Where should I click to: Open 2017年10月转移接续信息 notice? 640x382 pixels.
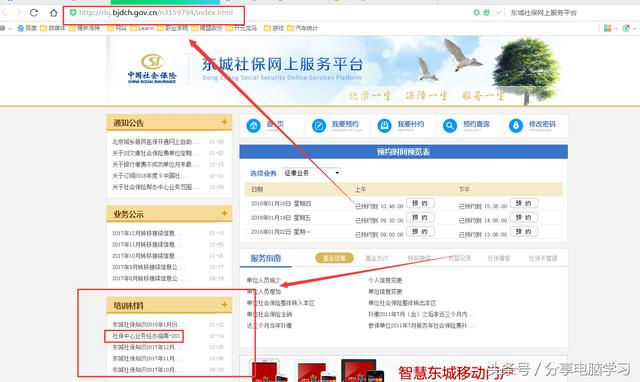click(x=147, y=256)
